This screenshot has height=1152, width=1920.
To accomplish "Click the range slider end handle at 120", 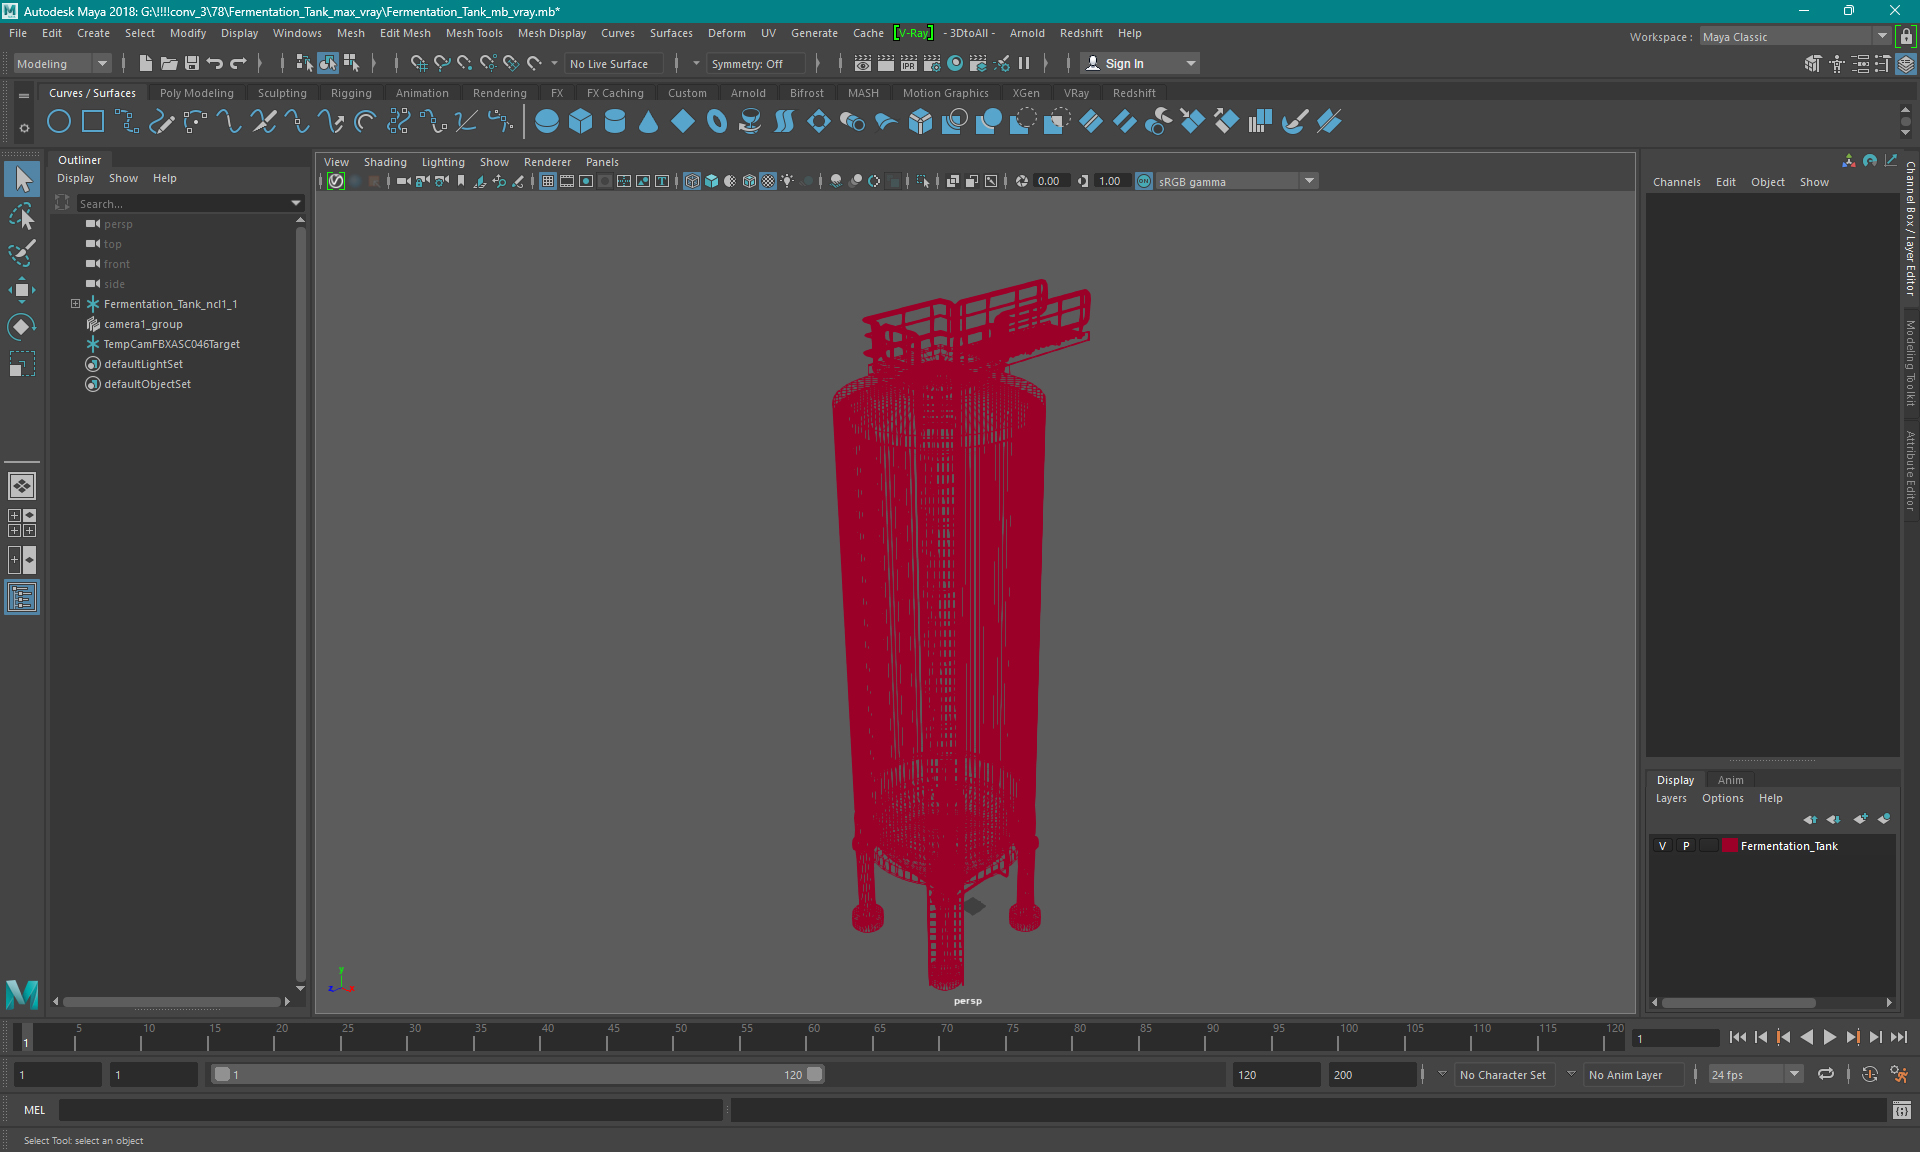I will click(x=815, y=1074).
